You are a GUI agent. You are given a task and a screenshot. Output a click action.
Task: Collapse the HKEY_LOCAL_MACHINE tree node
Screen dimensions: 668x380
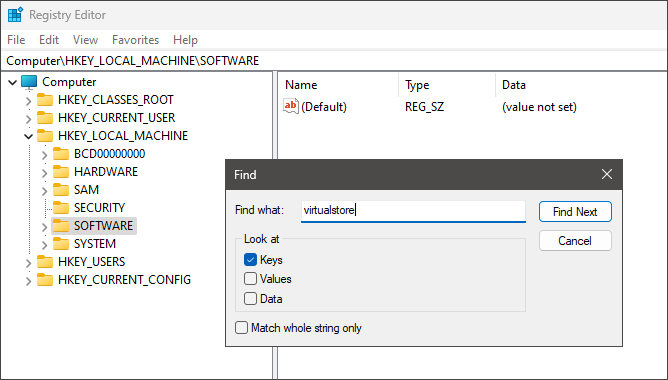click(29, 136)
